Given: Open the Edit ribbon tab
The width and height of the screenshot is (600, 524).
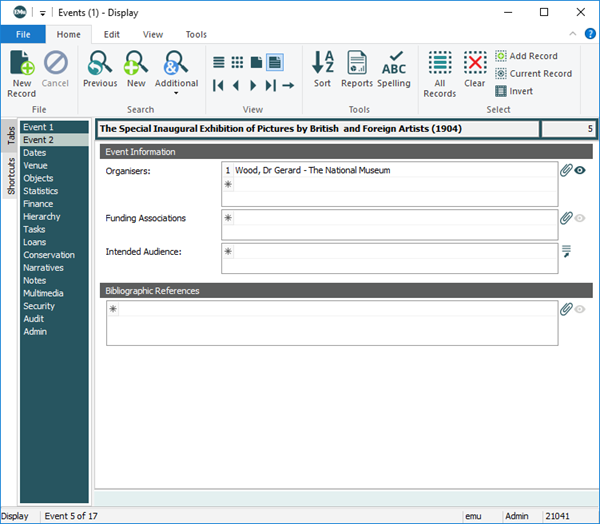Looking at the screenshot, I should [112, 34].
